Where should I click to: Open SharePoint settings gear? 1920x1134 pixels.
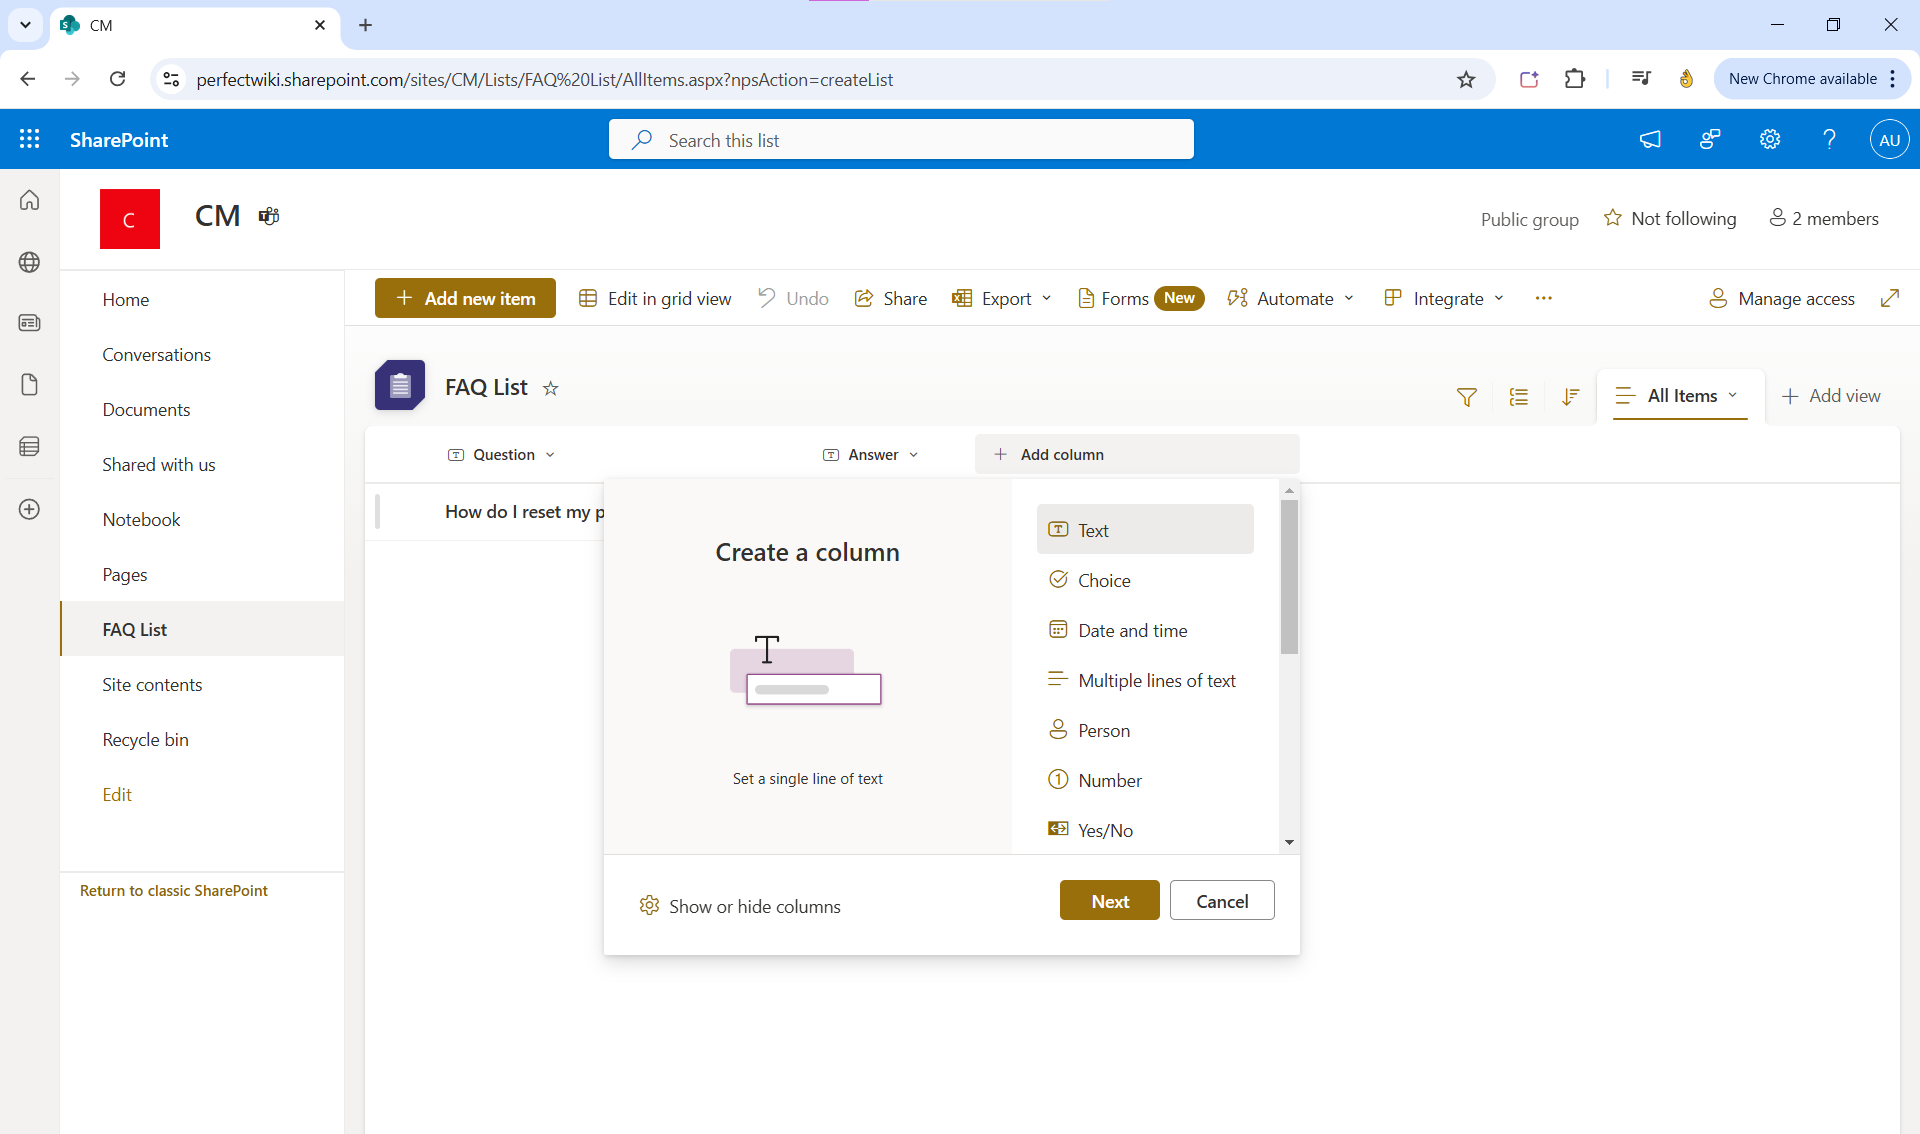coord(1769,139)
